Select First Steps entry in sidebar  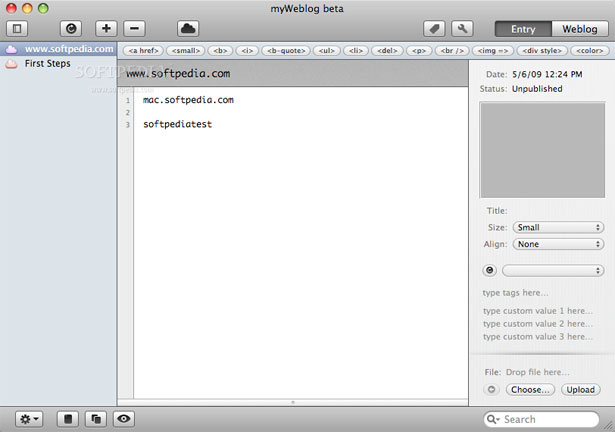point(58,64)
